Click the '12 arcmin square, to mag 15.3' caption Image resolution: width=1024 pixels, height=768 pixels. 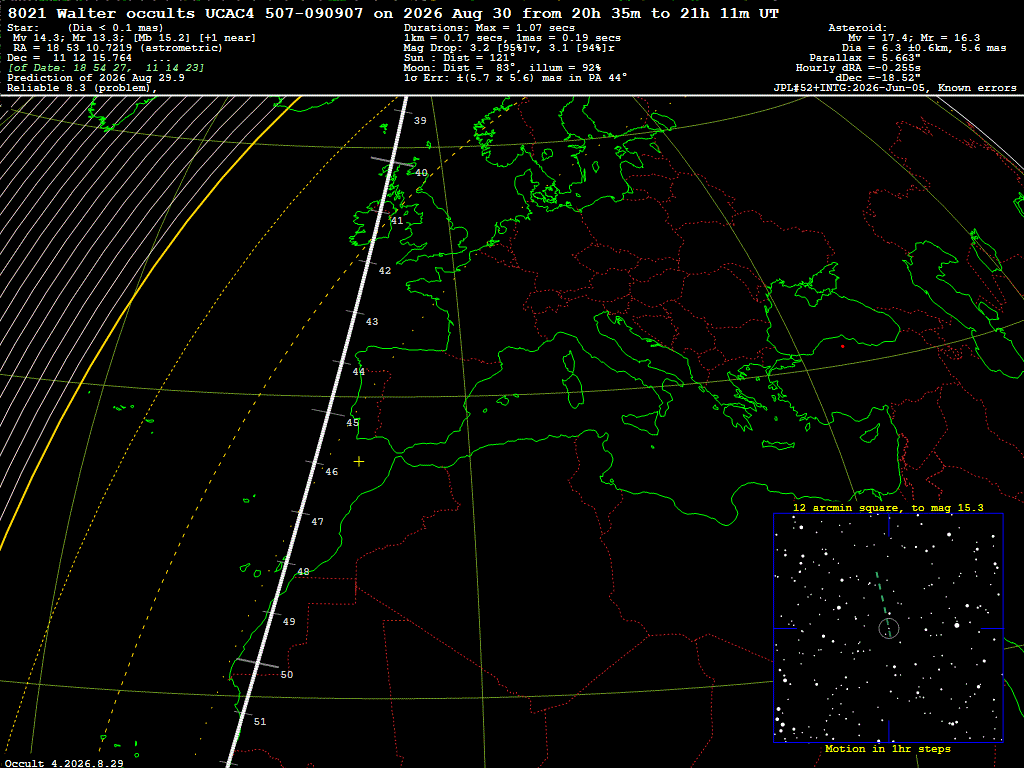click(888, 507)
